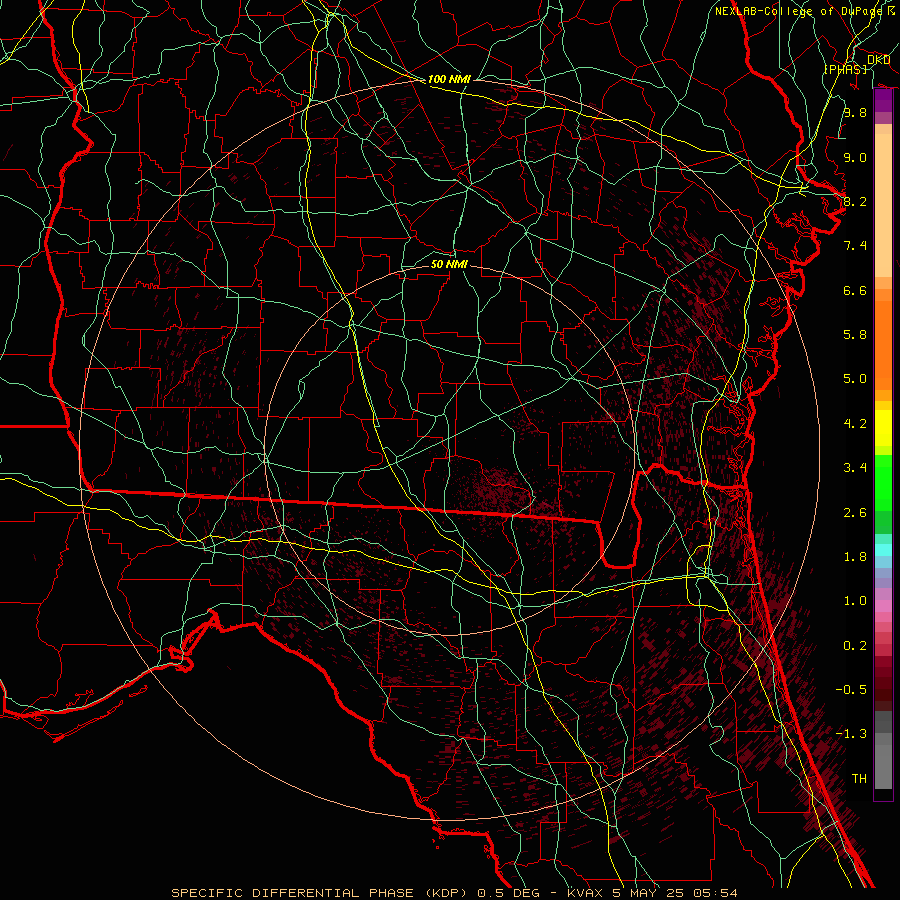Click the 5.0 value on the scale
Screen dimensions: 900x900
(x=855, y=379)
